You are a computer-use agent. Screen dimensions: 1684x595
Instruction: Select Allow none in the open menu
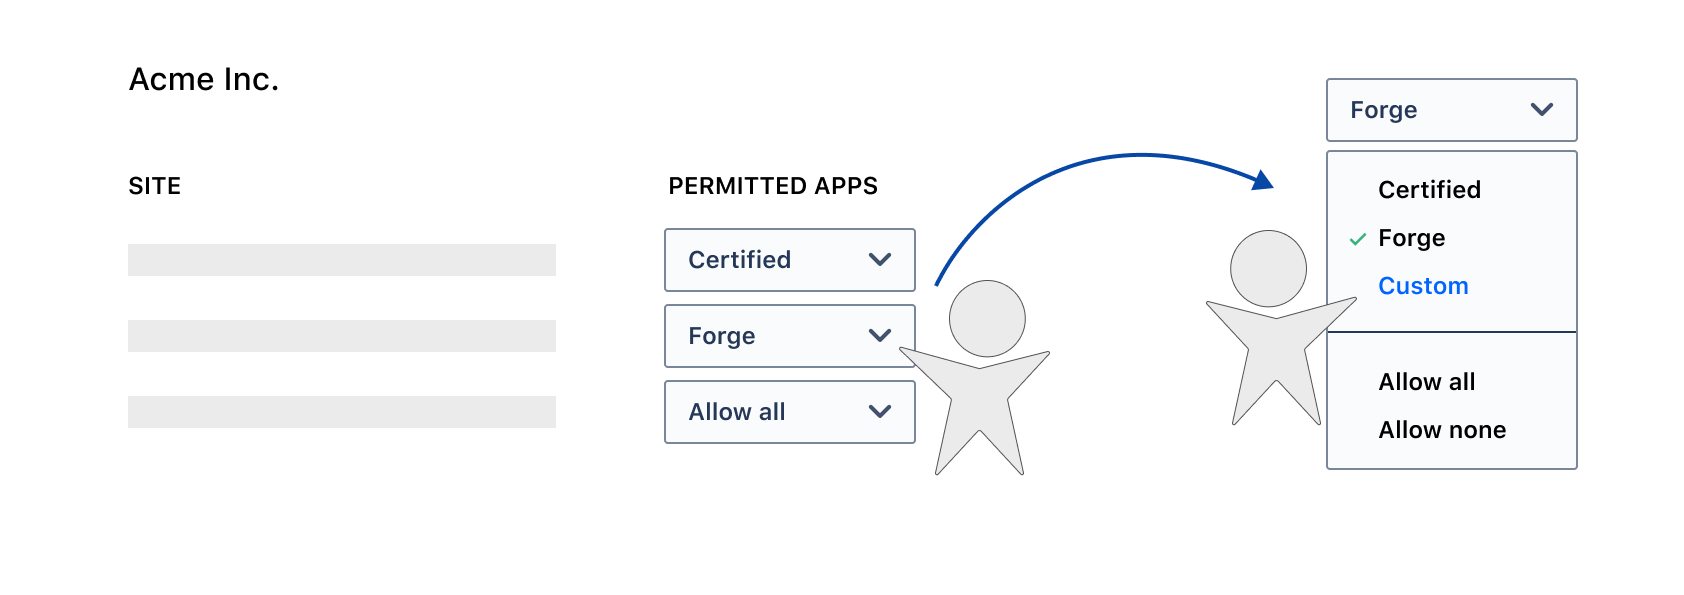(x=1442, y=430)
